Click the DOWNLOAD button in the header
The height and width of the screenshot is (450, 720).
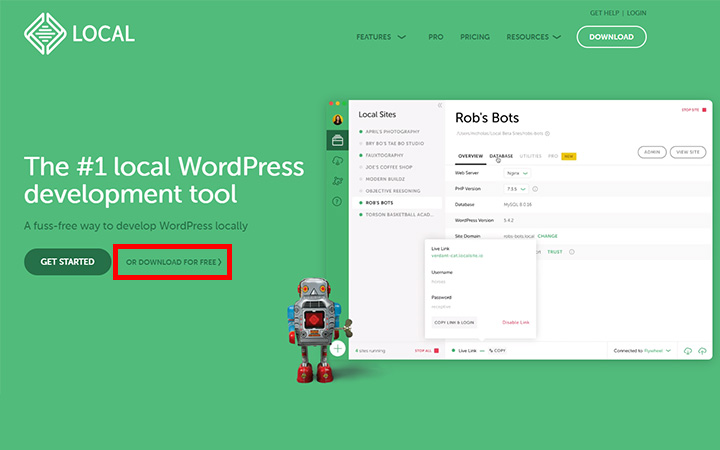(611, 37)
